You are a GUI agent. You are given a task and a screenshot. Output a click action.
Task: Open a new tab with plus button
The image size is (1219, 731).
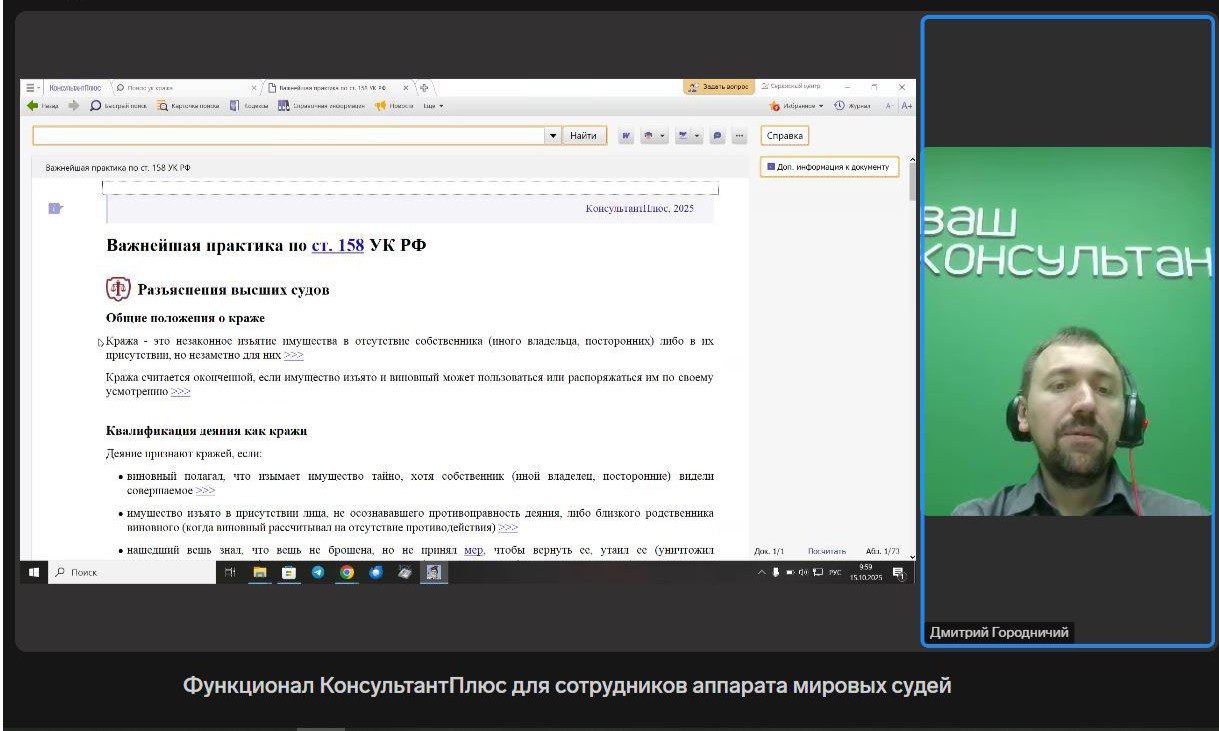coord(424,88)
